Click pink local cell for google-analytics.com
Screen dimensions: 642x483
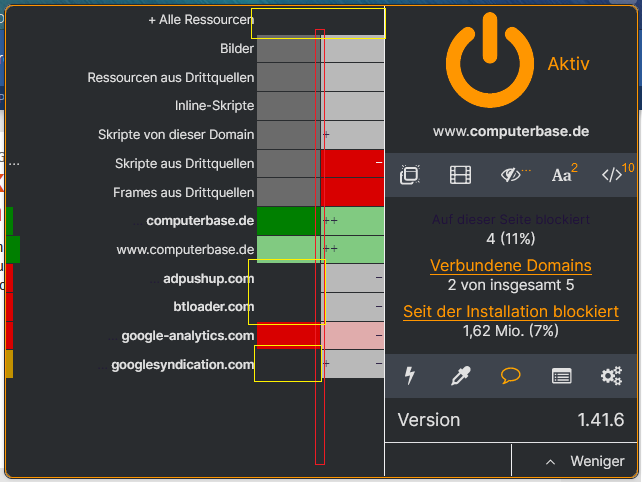353,335
